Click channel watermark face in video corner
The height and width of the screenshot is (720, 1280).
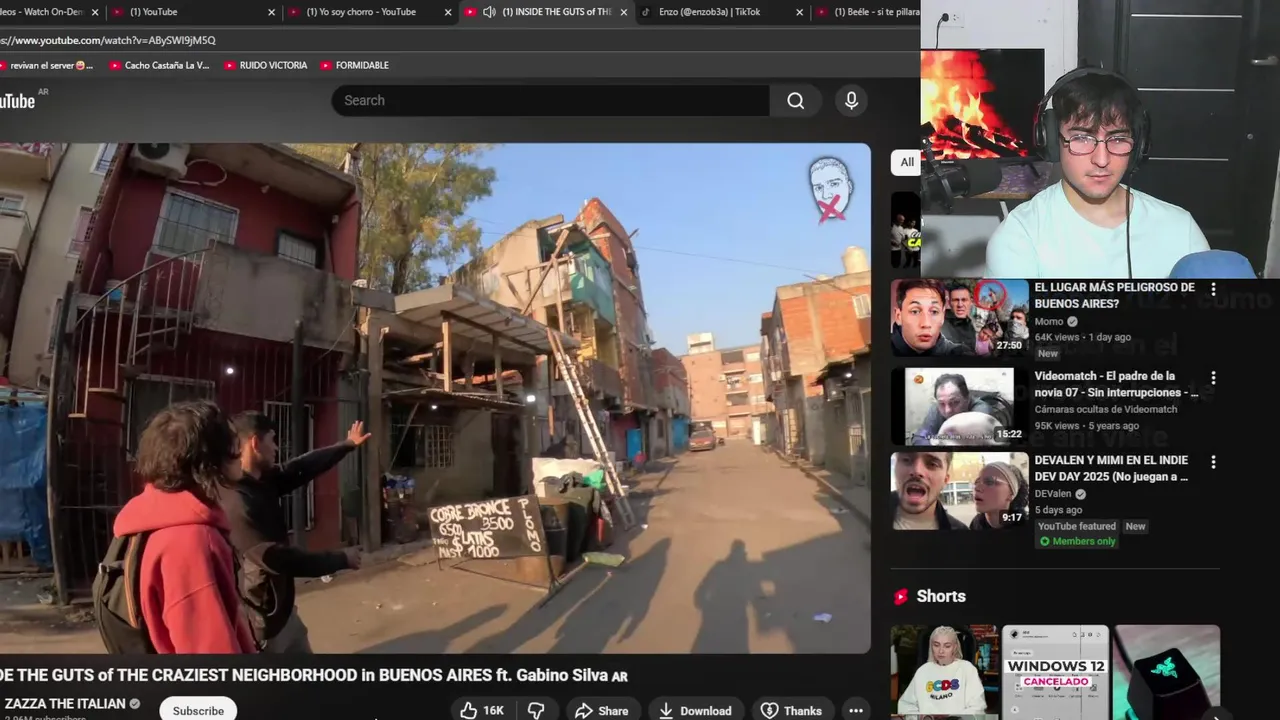[830, 188]
